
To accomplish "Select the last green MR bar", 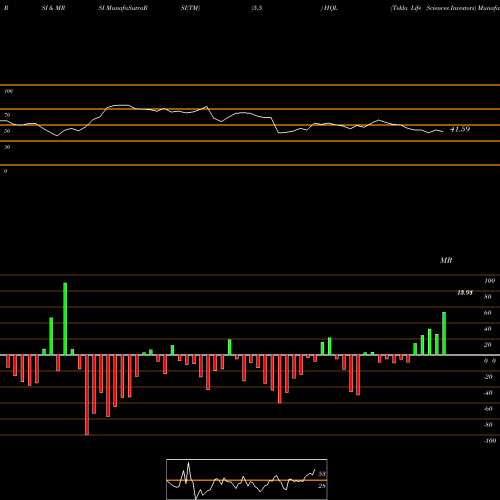I will pyautogui.click(x=444, y=334).
